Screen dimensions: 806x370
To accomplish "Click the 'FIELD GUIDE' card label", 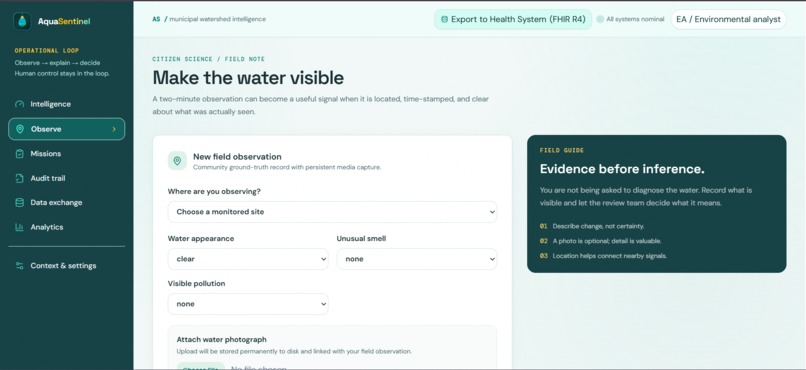I will (562, 151).
